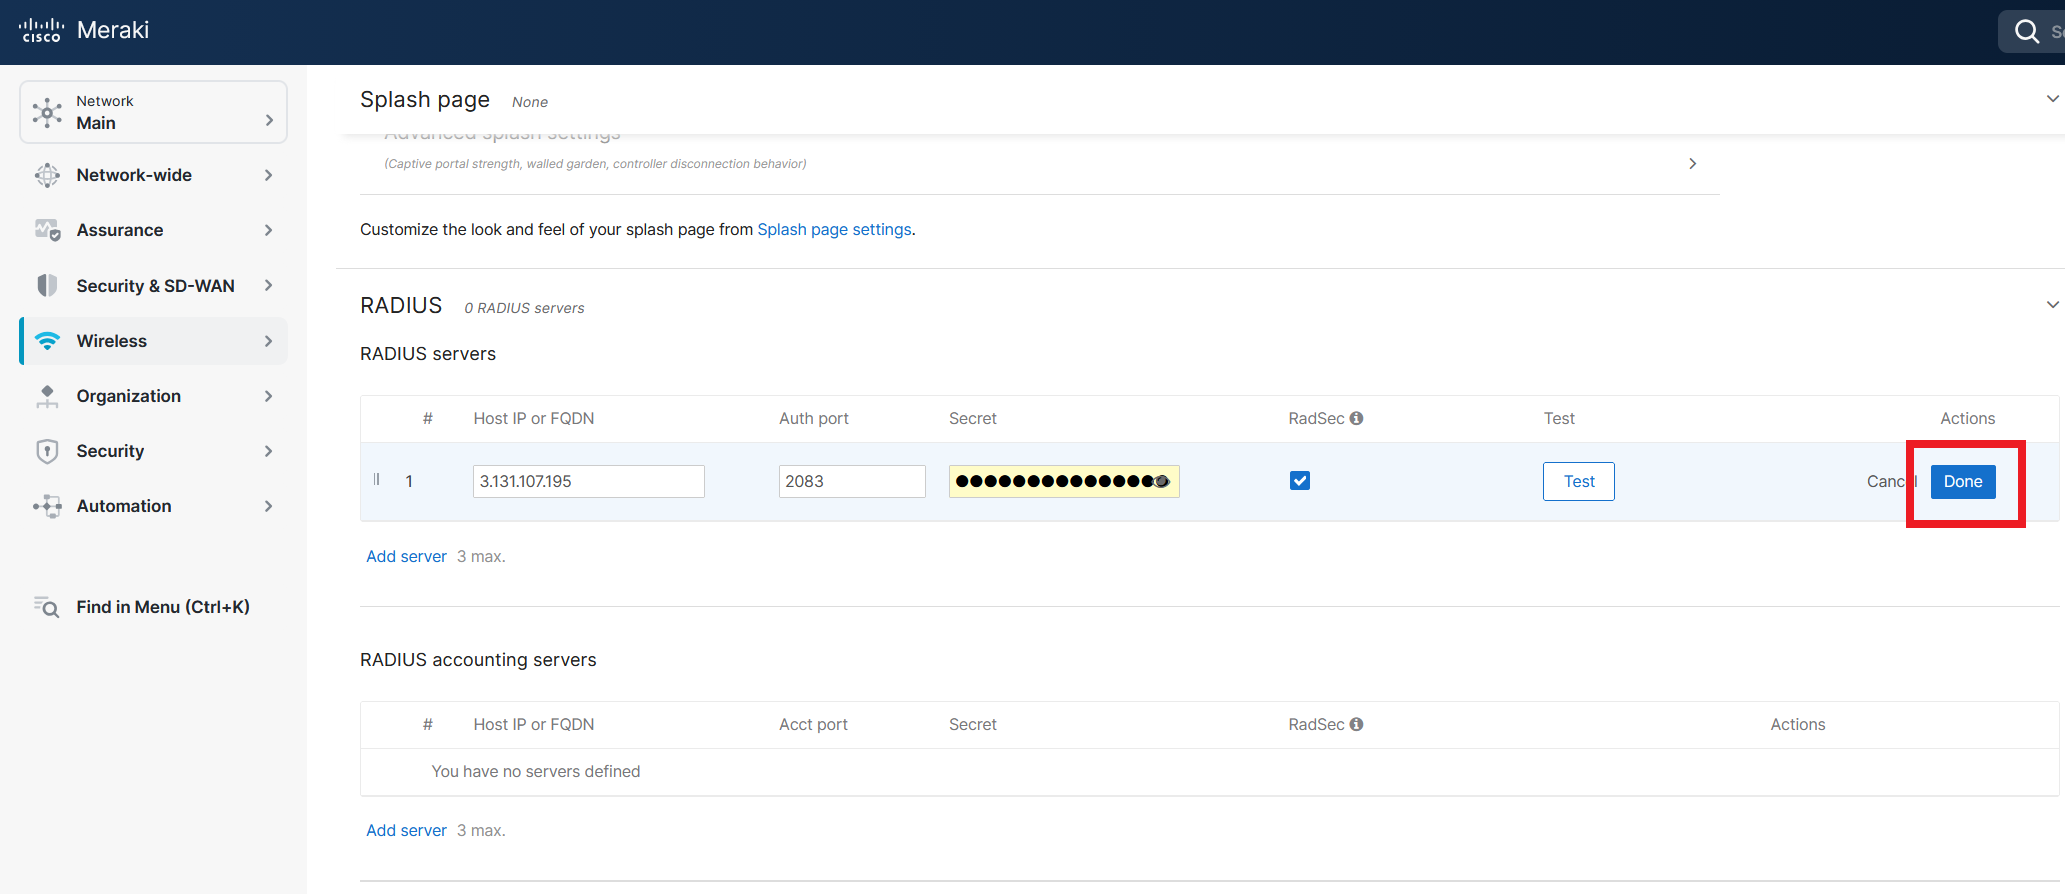The image size is (2065, 894).
Task: Click Add server under RADIUS servers
Action: (406, 556)
